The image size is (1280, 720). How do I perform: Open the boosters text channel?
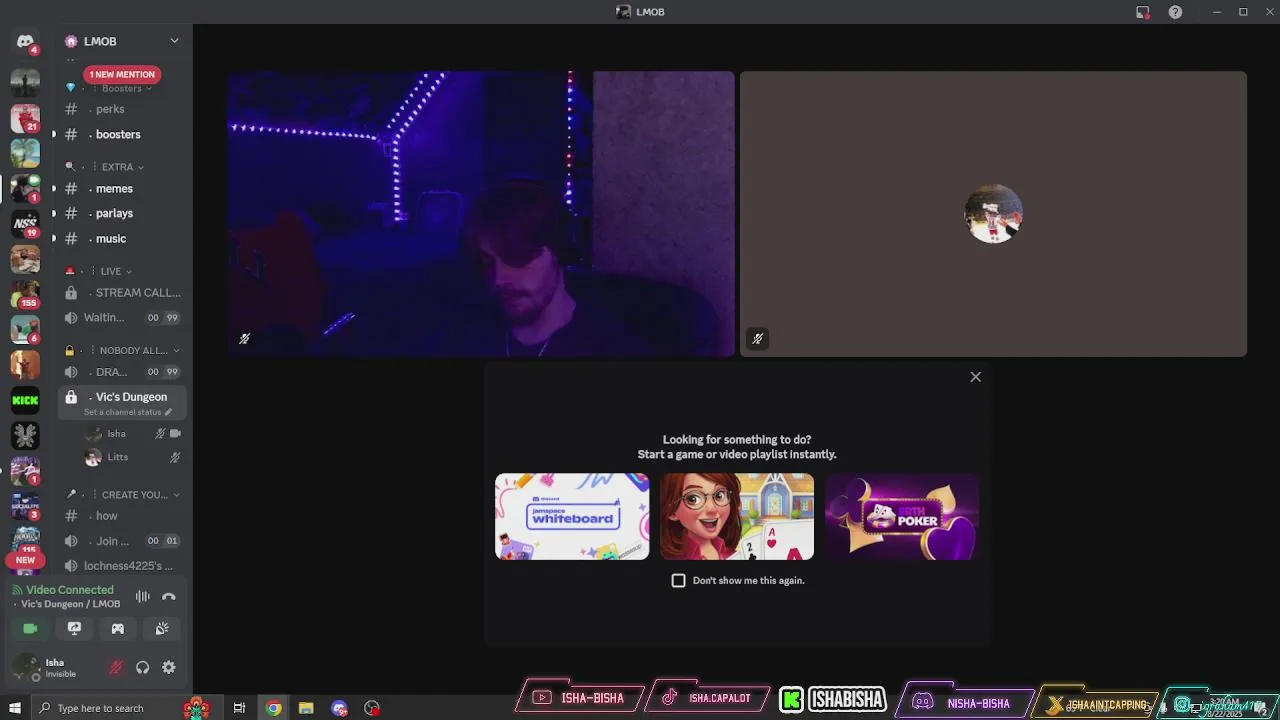click(122, 134)
